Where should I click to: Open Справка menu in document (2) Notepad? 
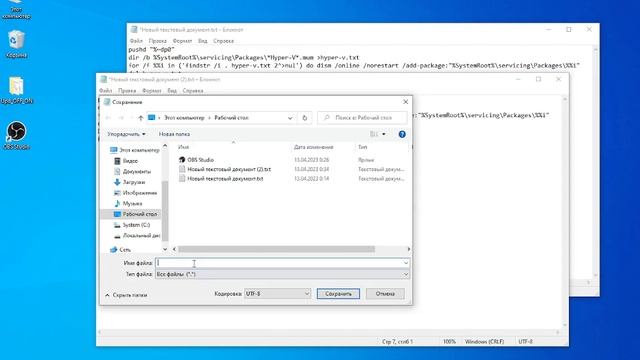(x=193, y=91)
